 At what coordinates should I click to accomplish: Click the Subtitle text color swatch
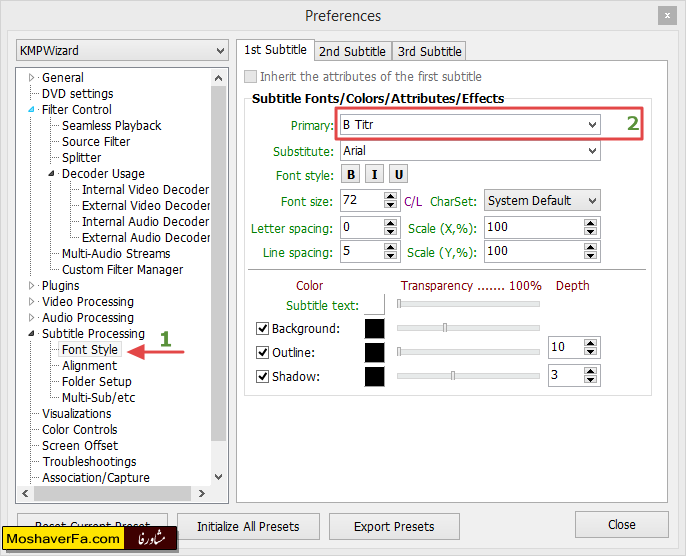point(375,304)
